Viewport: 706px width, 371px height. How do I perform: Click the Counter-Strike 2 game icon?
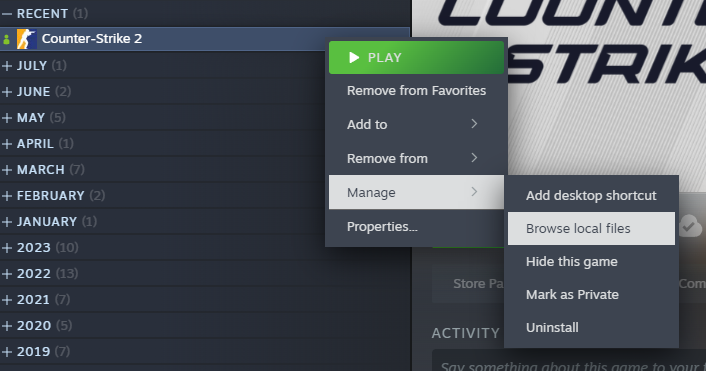tap(27, 39)
